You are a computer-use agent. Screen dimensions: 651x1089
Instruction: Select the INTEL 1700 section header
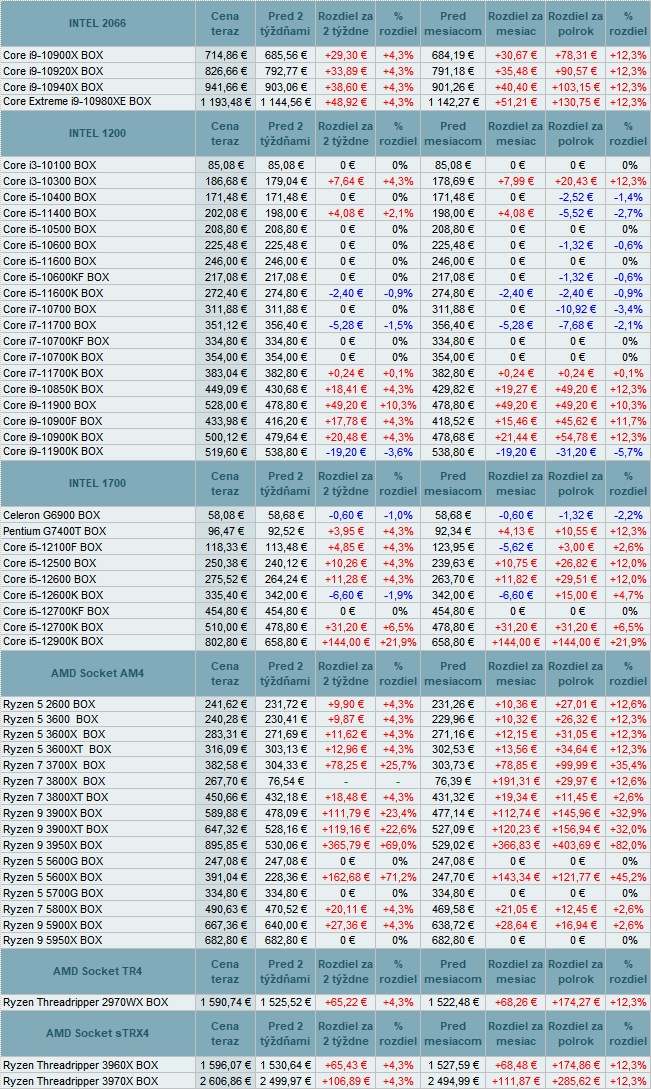point(97,483)
